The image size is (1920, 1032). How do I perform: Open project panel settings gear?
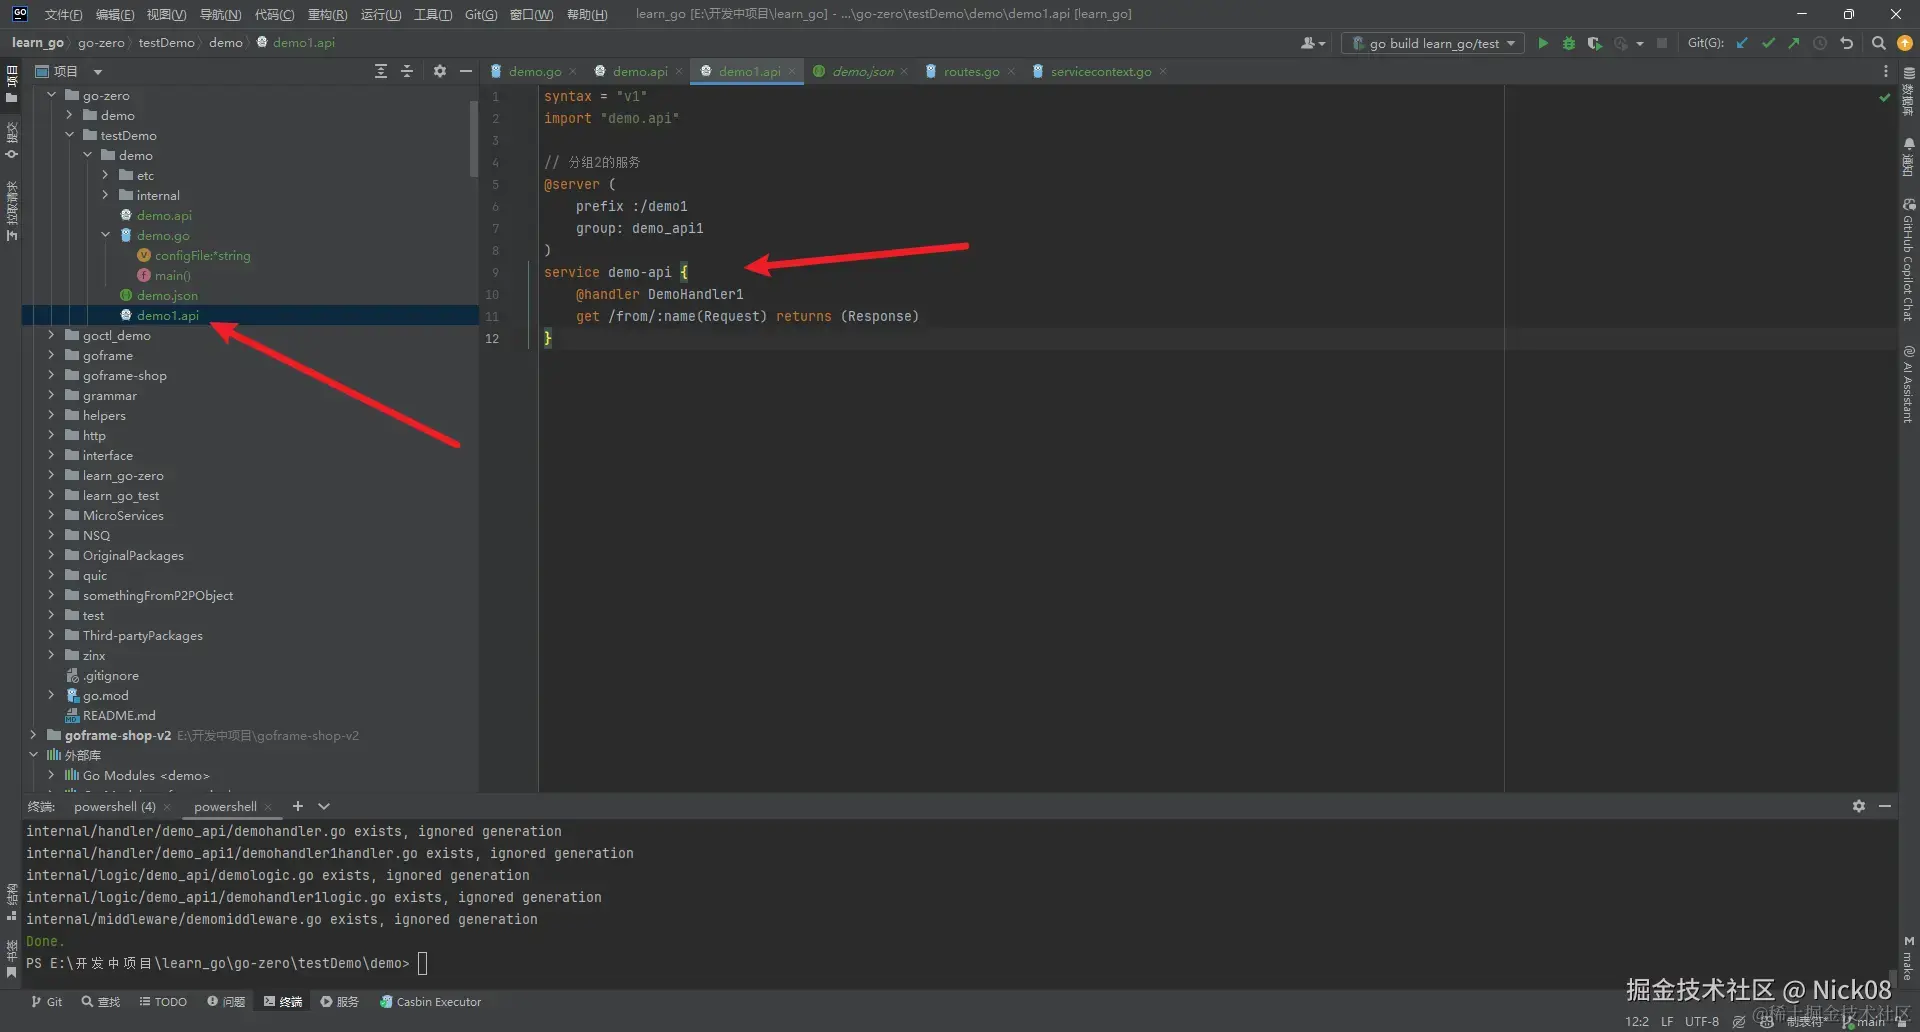coord(439,71)
